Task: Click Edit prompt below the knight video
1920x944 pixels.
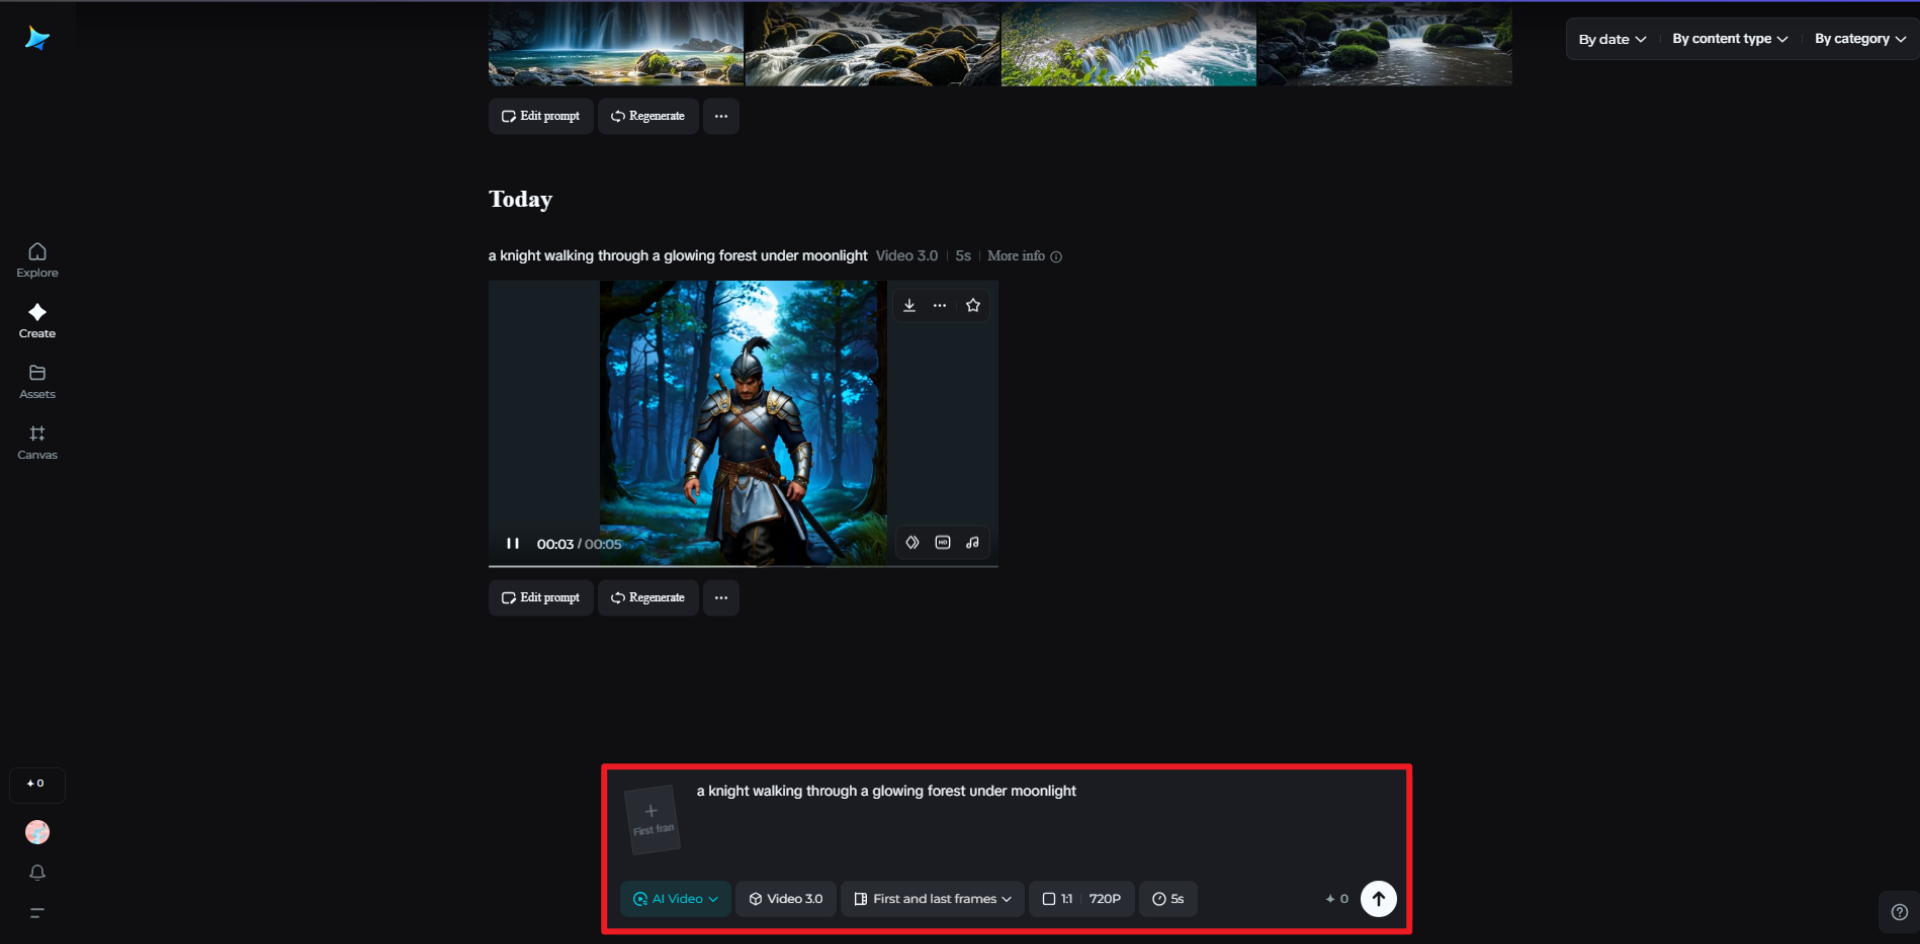Action: (x=541, y=598)
